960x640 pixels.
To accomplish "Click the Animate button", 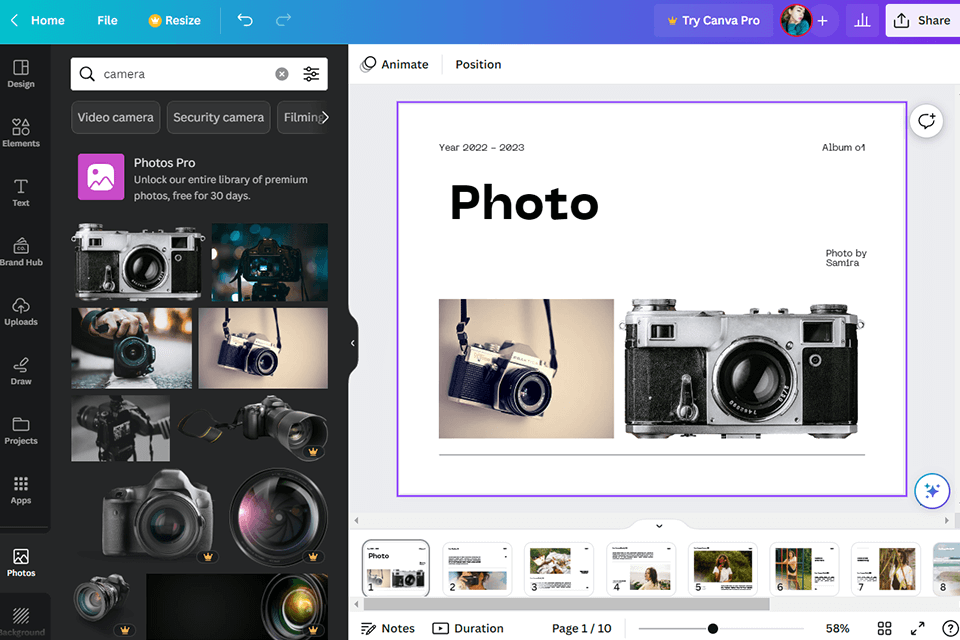I will point(394,64).
